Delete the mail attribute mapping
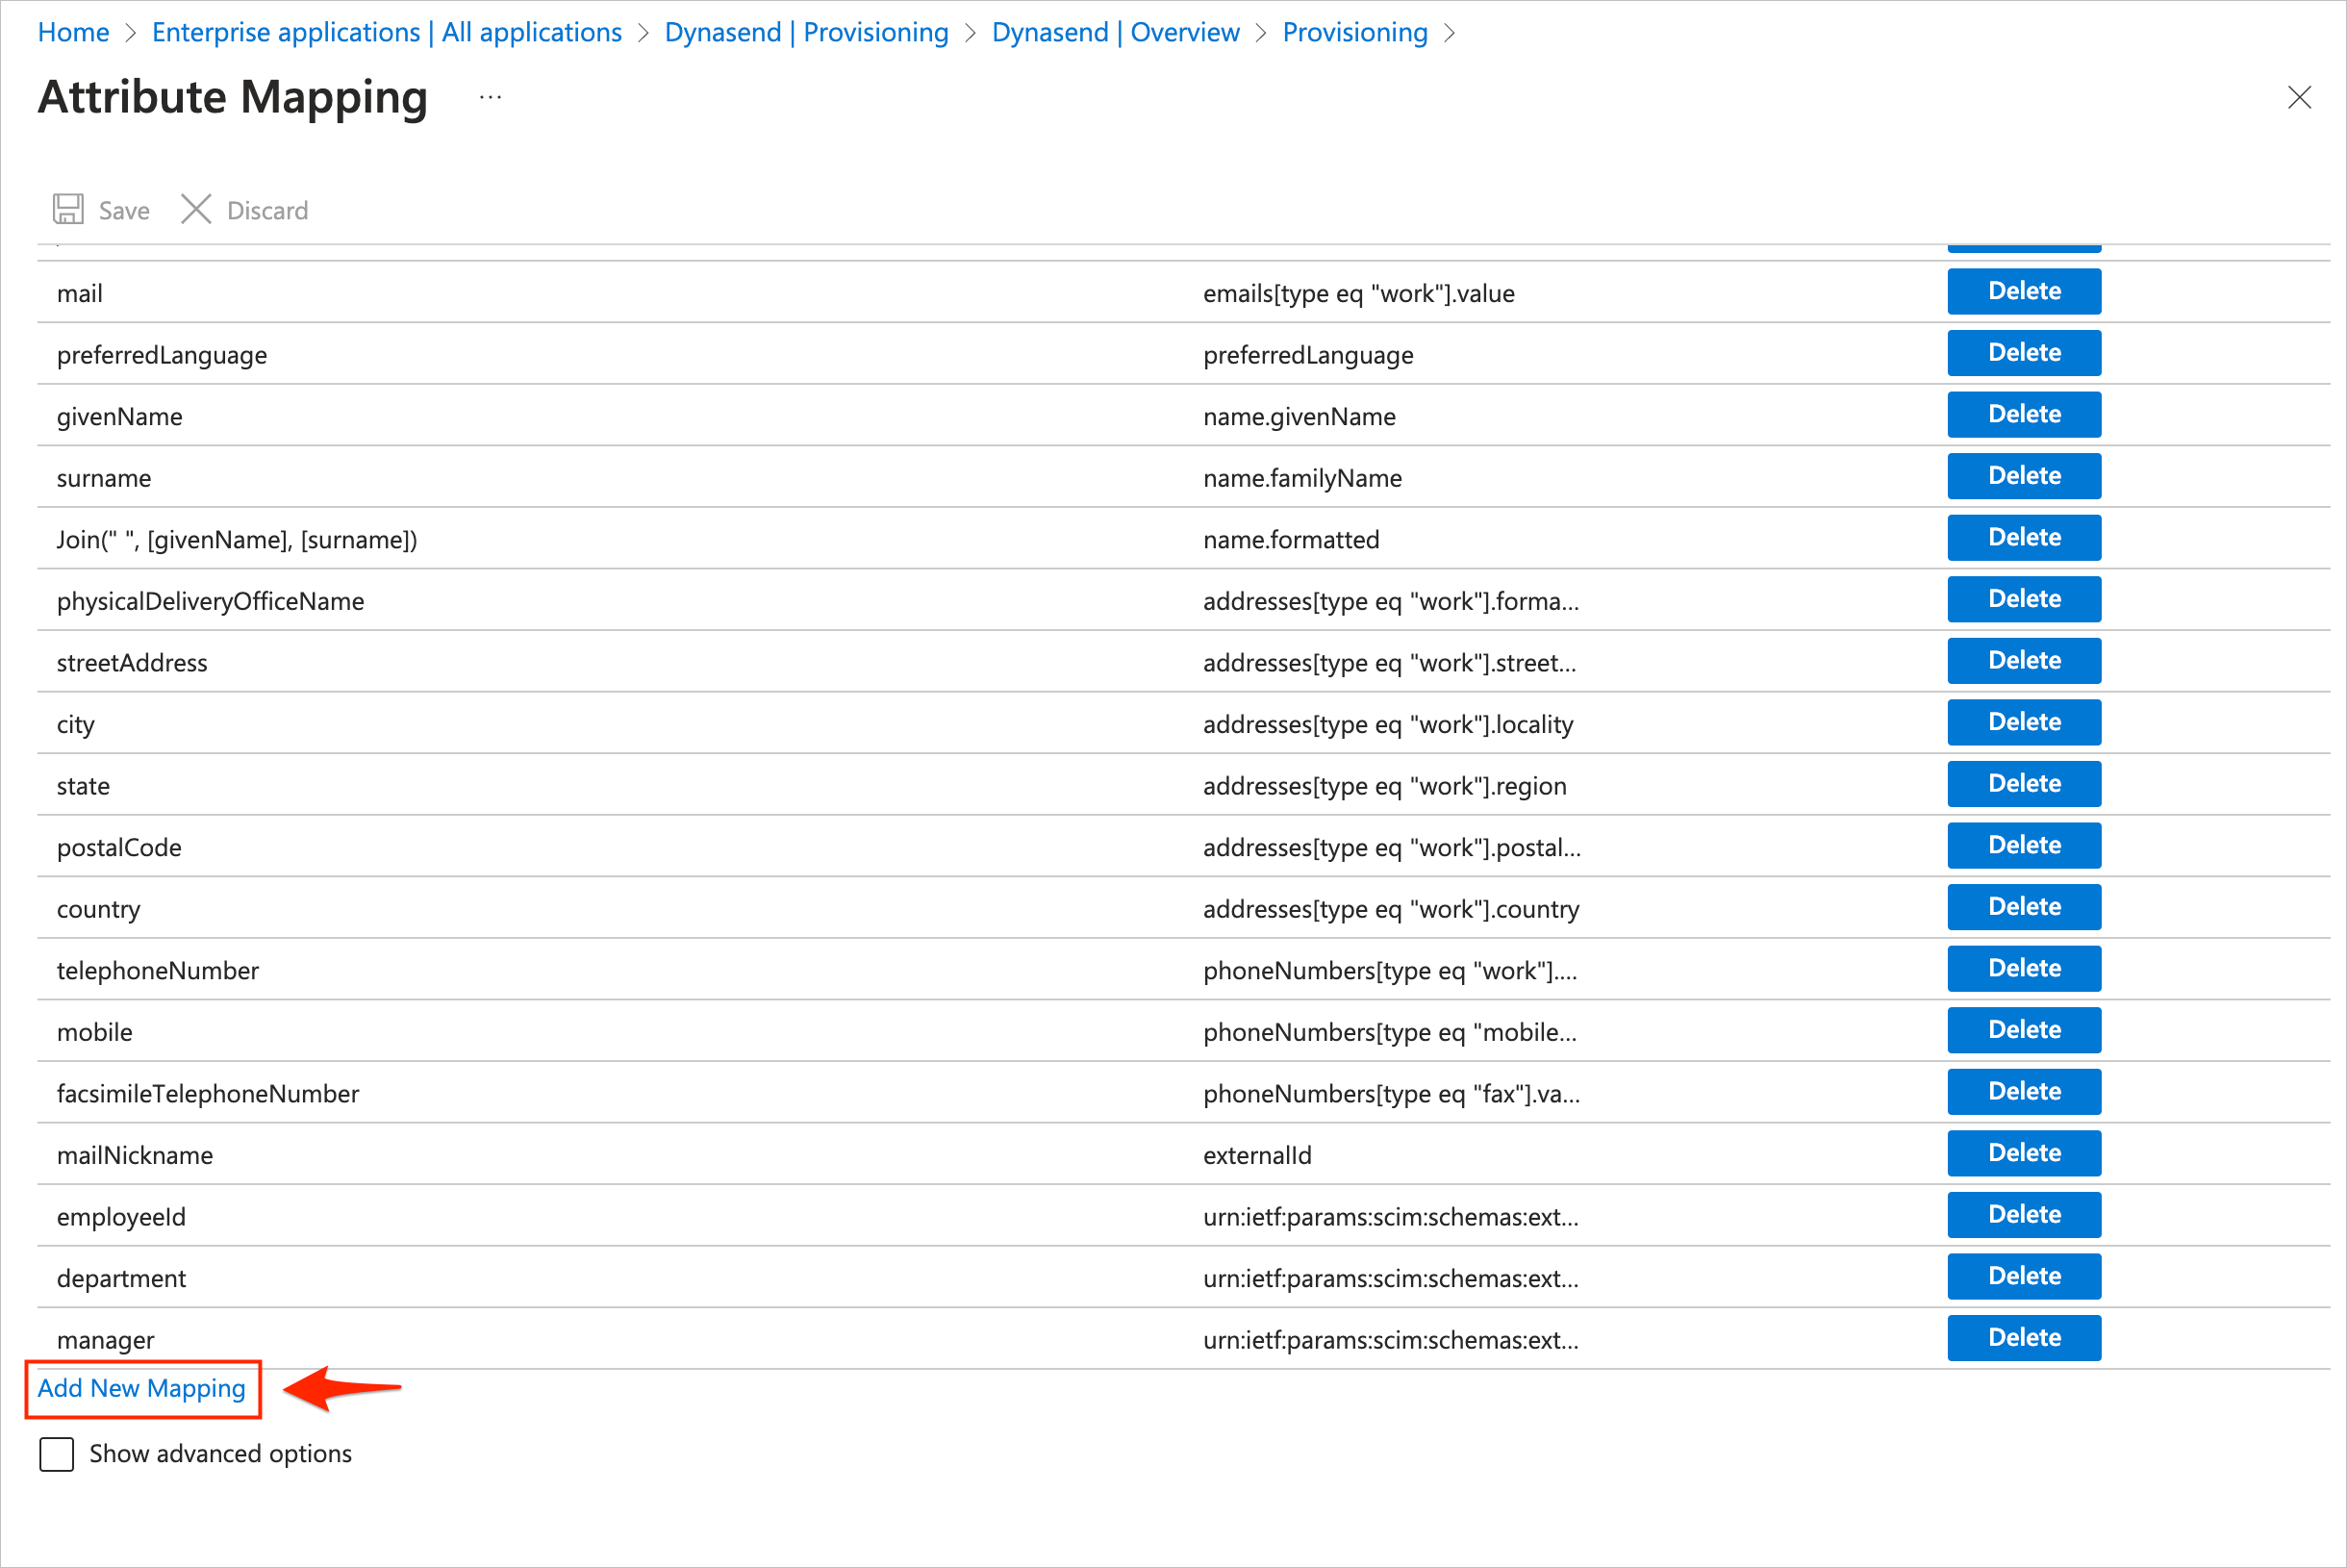Viewport: 2347px width, 1568px height. tap(2023, 291)
